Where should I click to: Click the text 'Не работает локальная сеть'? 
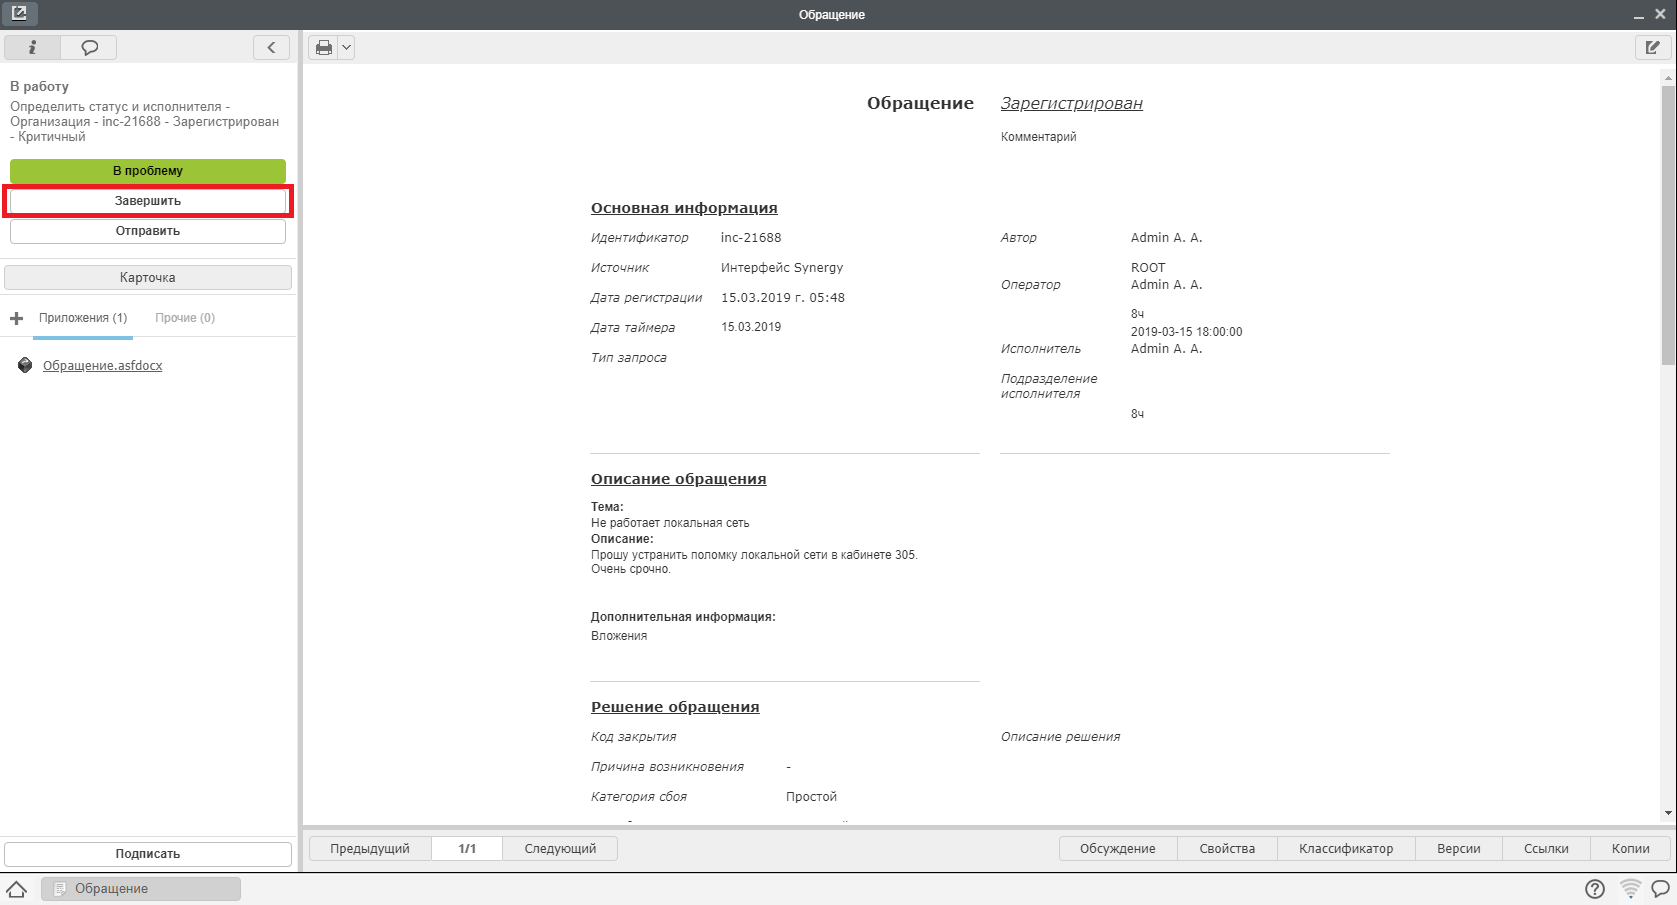(670, 523)
